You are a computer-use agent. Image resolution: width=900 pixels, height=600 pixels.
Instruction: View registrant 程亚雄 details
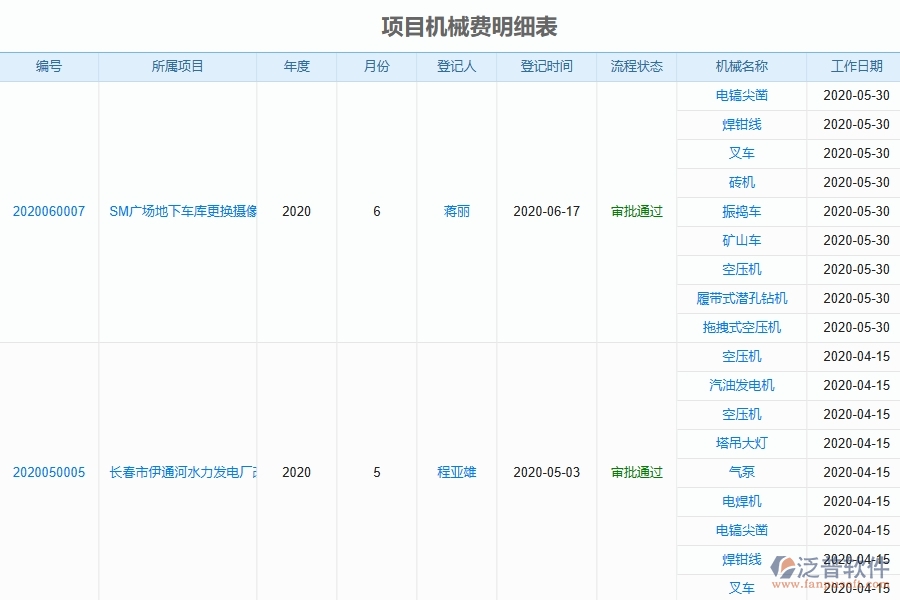pyautogui.click(x=455, y=473)
